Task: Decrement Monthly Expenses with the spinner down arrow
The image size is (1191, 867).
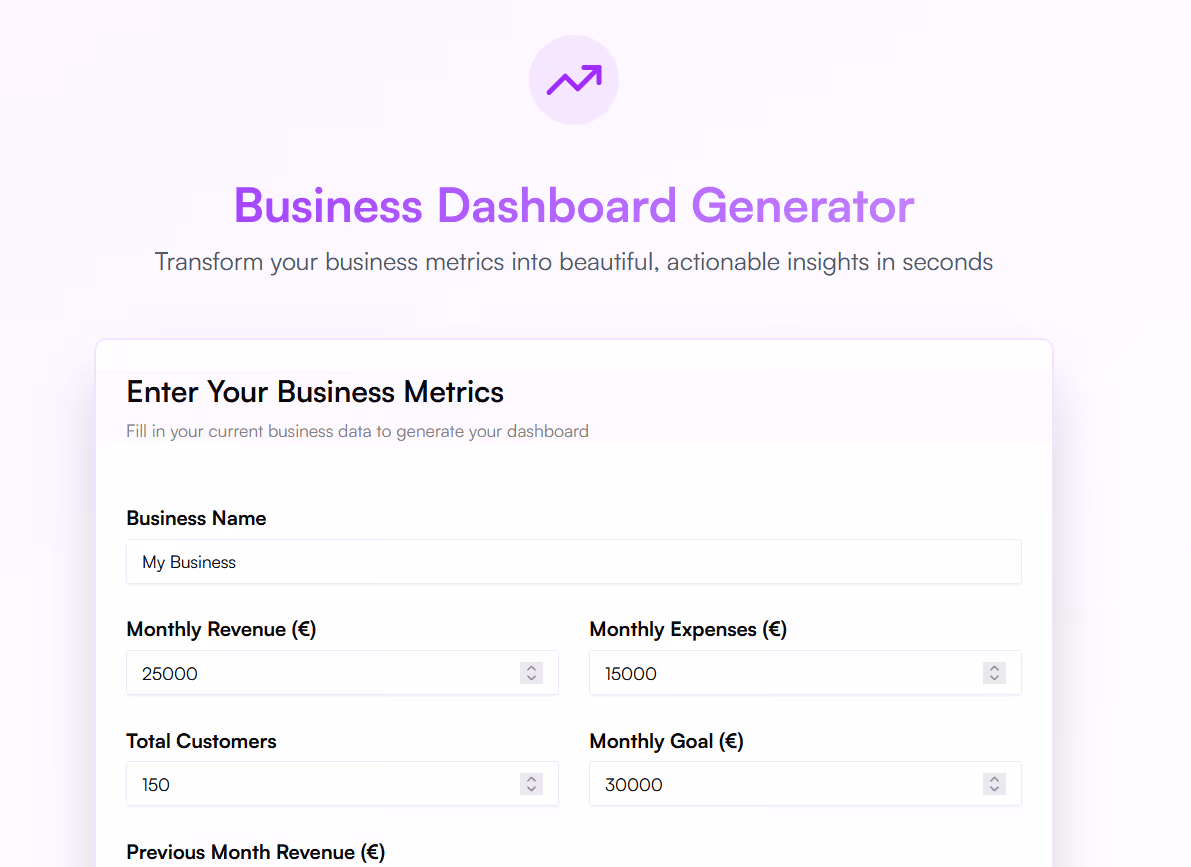Action: coord(994,678)
